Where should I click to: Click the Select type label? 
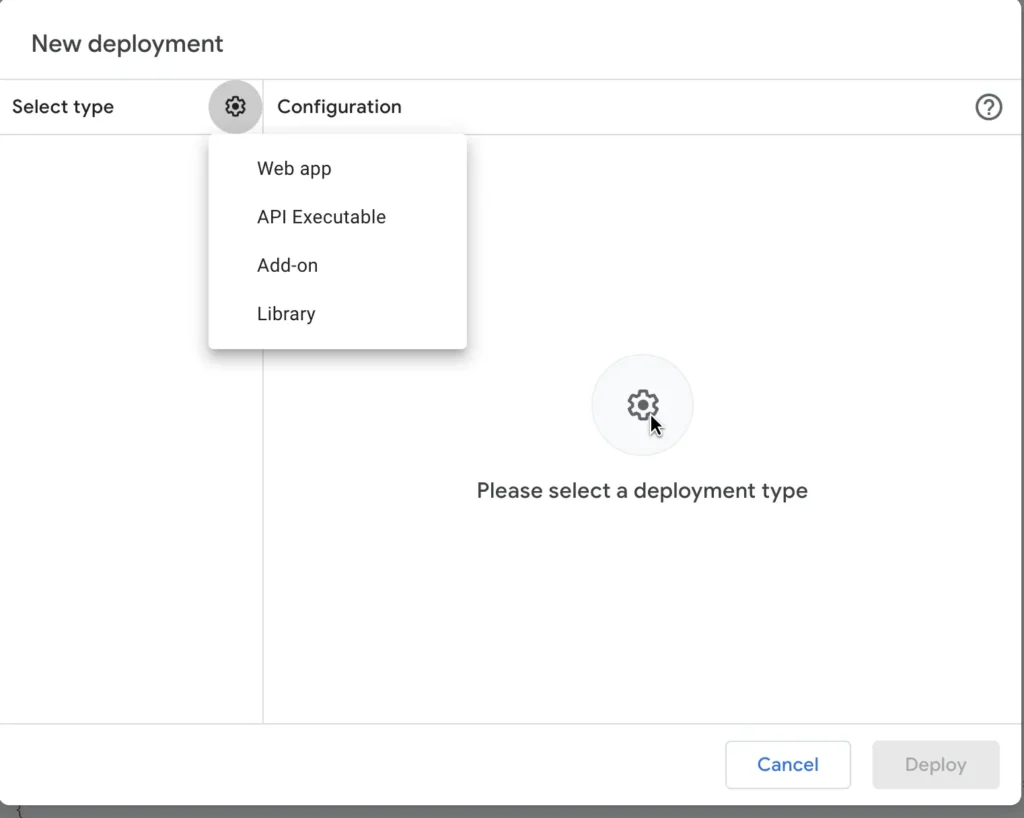pyautogui.click(x=63, y=107)
